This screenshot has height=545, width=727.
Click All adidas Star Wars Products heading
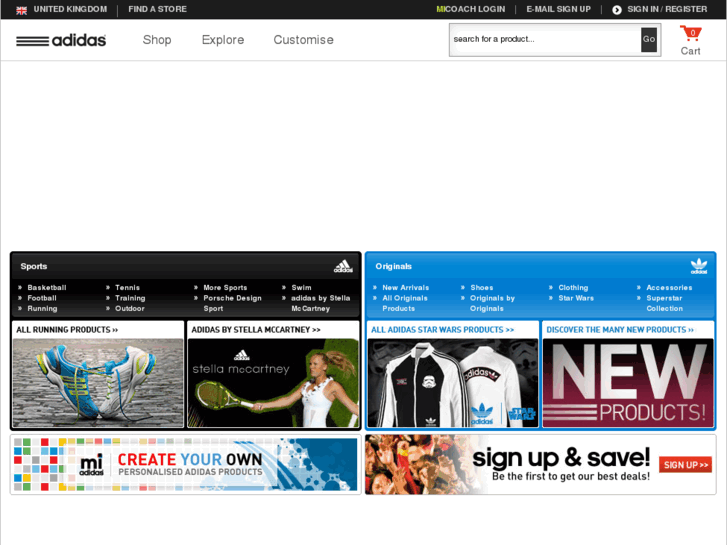point(442,330)
